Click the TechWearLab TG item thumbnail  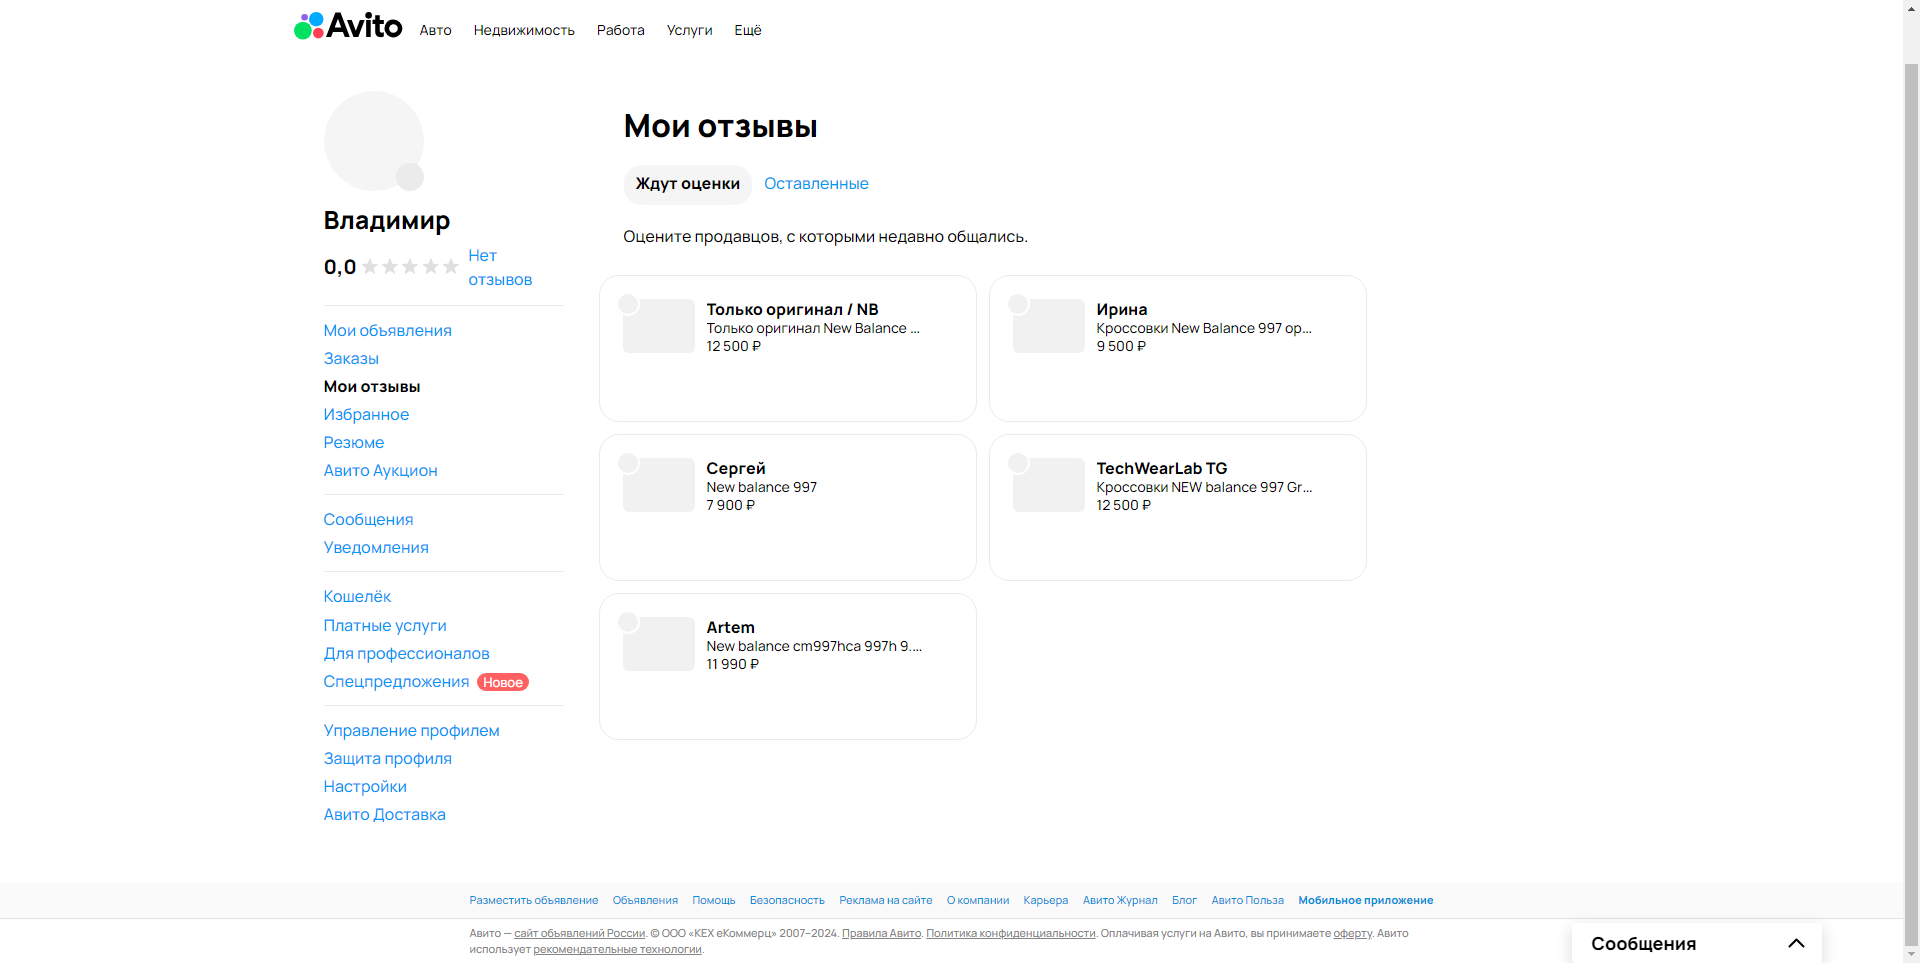[1048, 485]
